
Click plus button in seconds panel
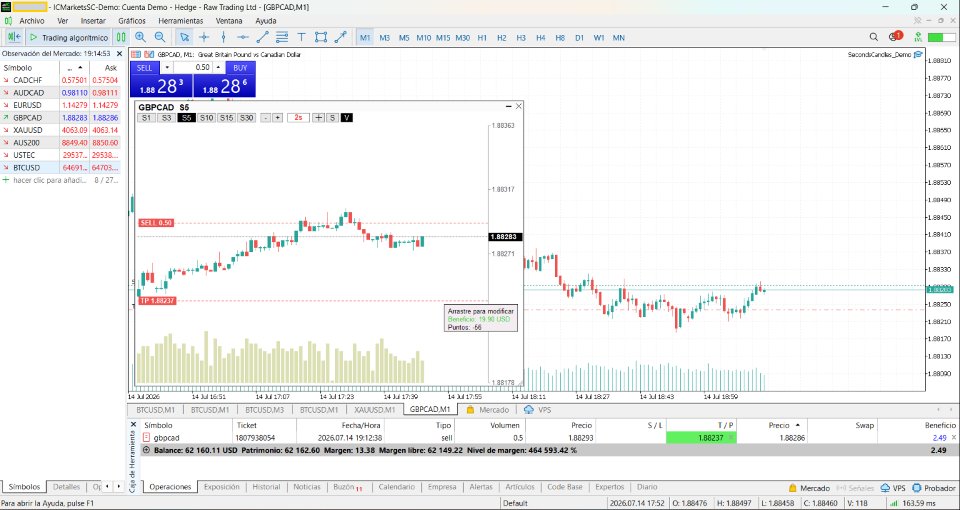coord(277,118)
